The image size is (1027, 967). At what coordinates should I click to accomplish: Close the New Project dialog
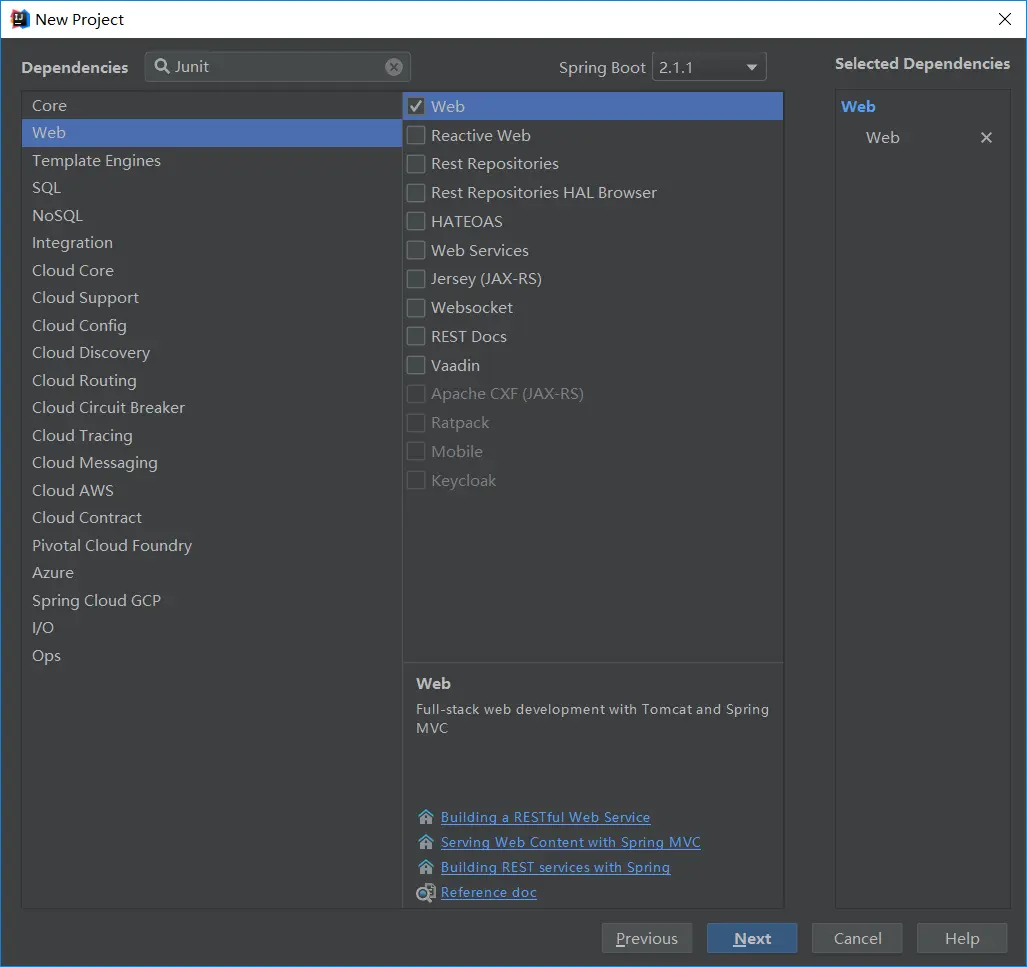click(x=1005, y=19)
